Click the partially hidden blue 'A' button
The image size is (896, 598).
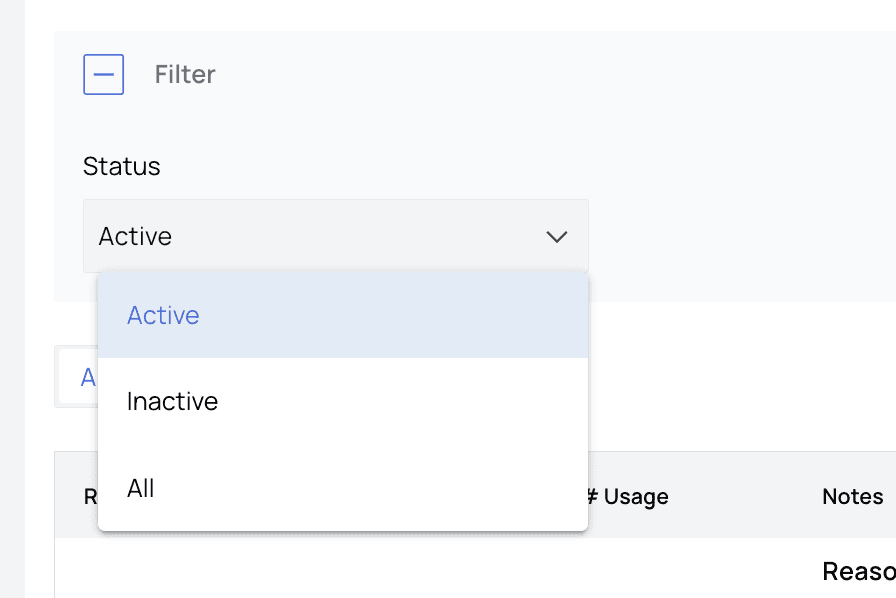click(86, 377)
